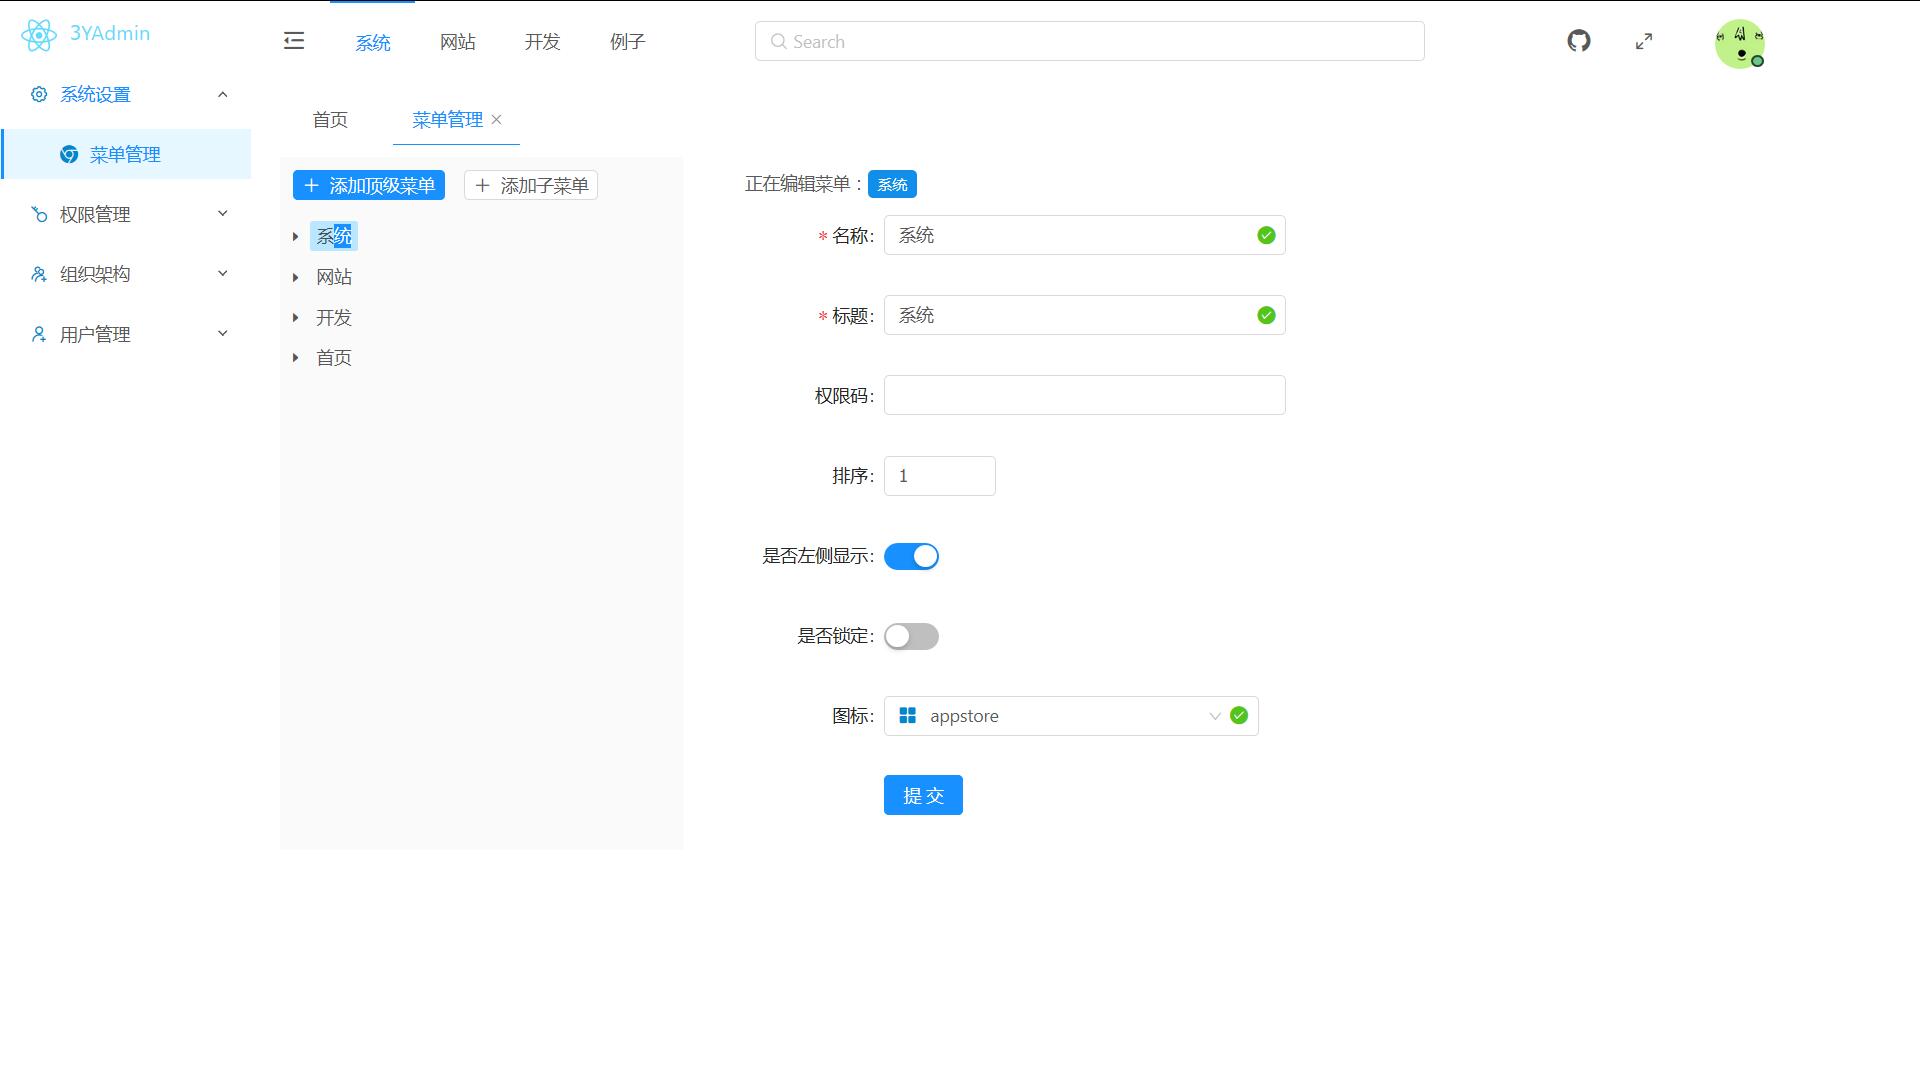The height and width of the screenshot is (1080, 1920).
Task: Switch to the 网站 top menu
Action: [x=457, y=42]
